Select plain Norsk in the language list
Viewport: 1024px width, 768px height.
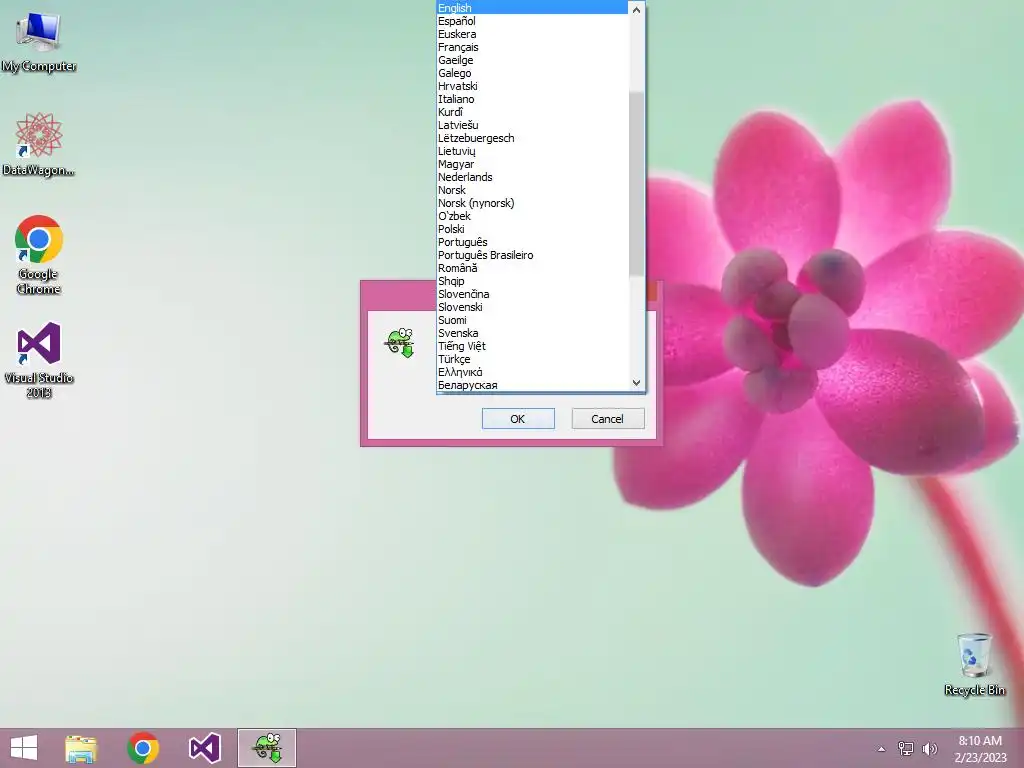tap(532, 190)
